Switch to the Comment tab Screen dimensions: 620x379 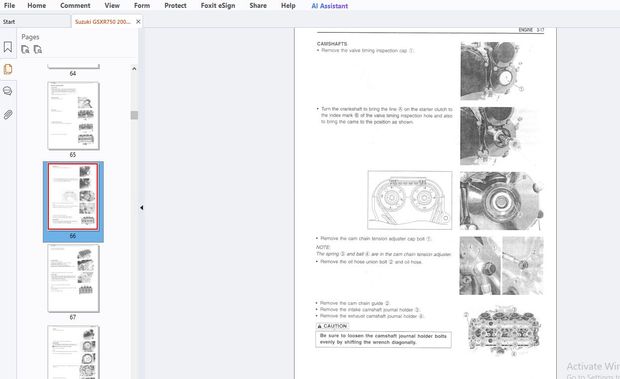click(75, 6)
